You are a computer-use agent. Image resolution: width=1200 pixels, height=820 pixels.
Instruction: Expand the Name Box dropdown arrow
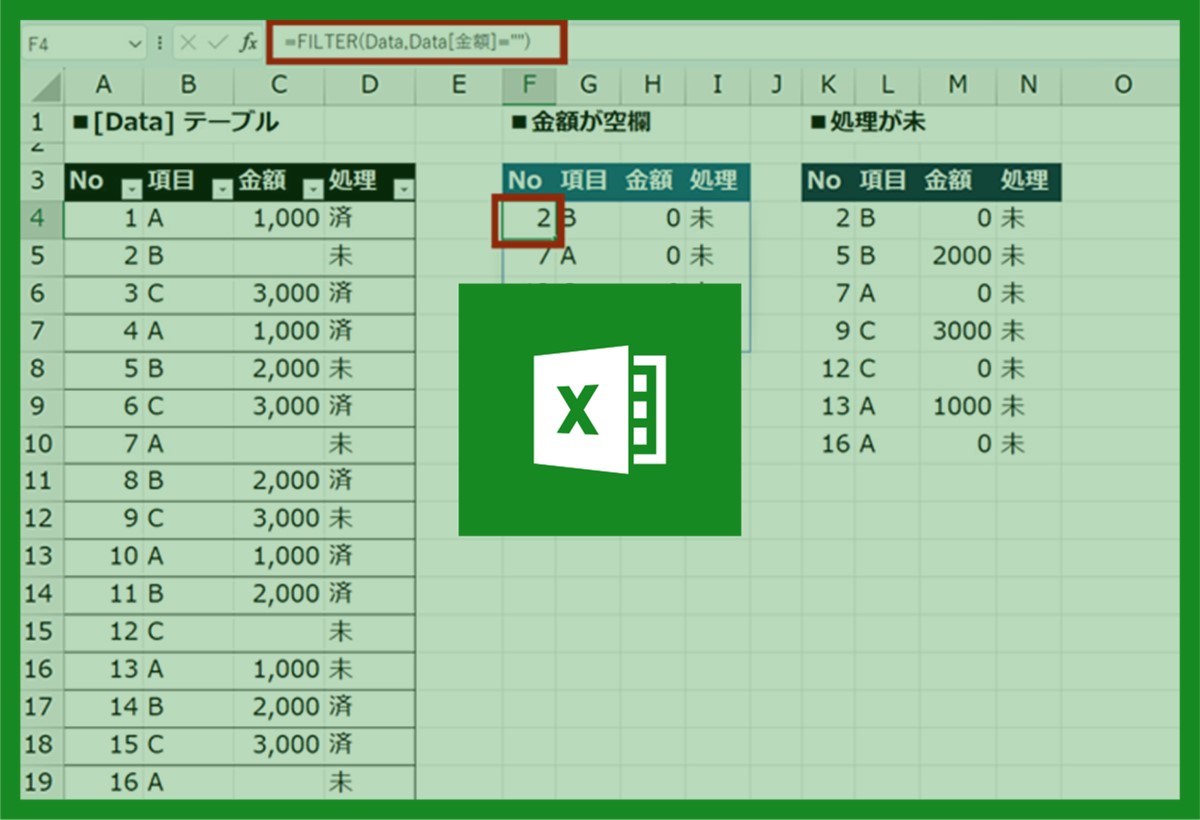coord(136,44)
